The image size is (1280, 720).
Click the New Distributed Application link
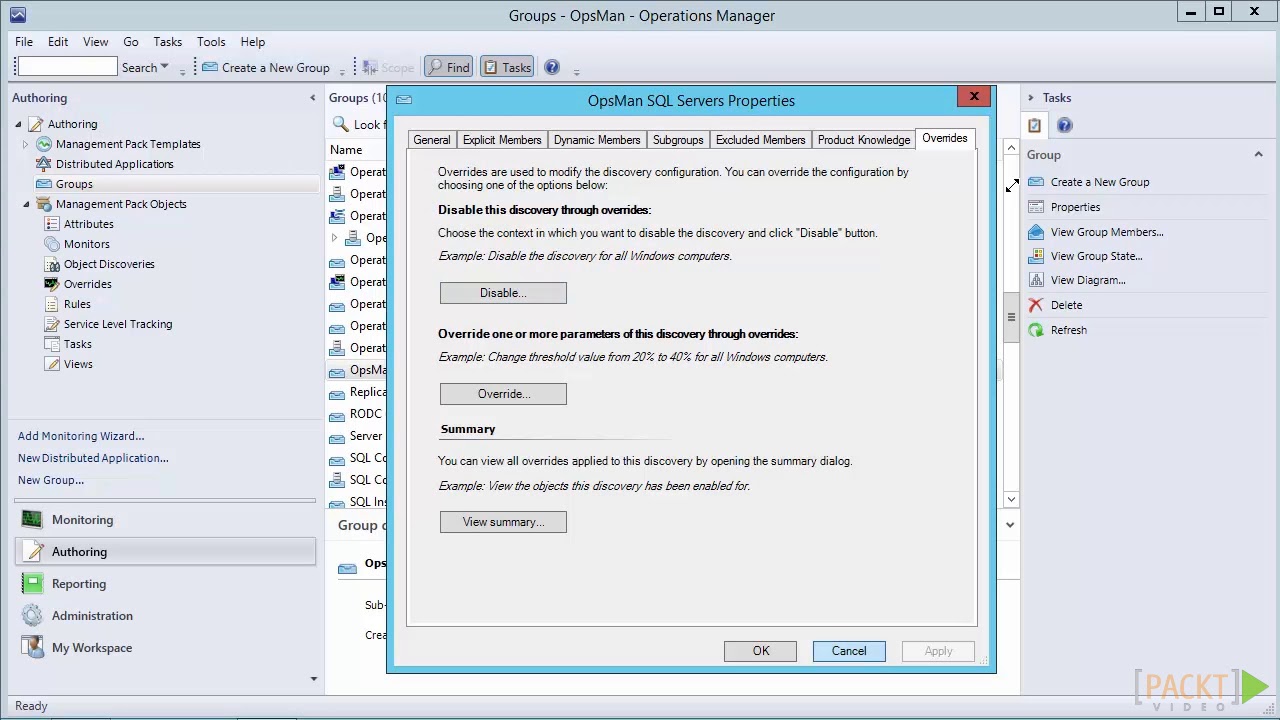93,458
